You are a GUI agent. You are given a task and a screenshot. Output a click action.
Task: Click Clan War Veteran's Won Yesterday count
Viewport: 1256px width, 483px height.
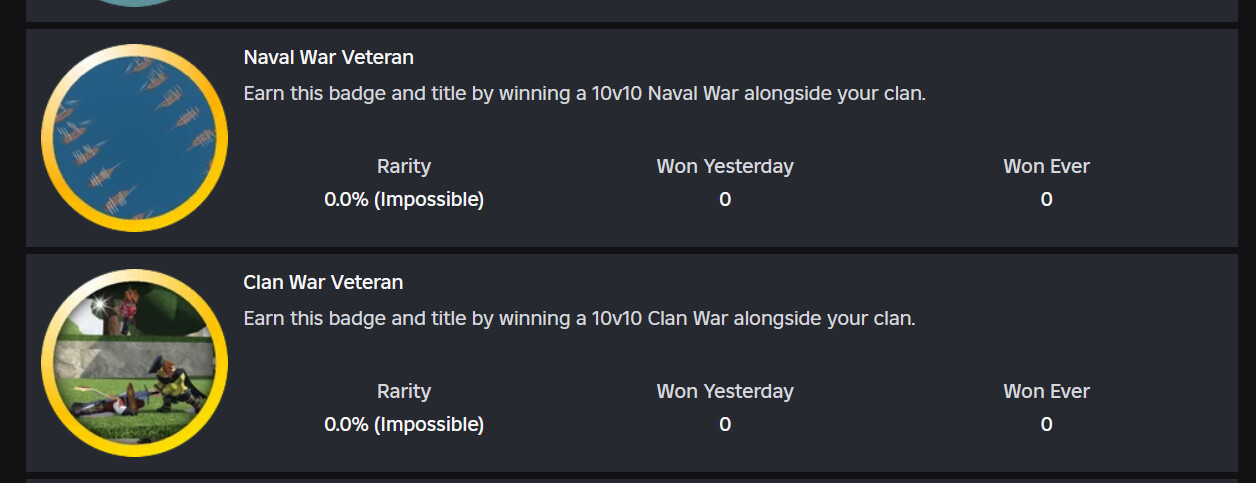point(725,424)
